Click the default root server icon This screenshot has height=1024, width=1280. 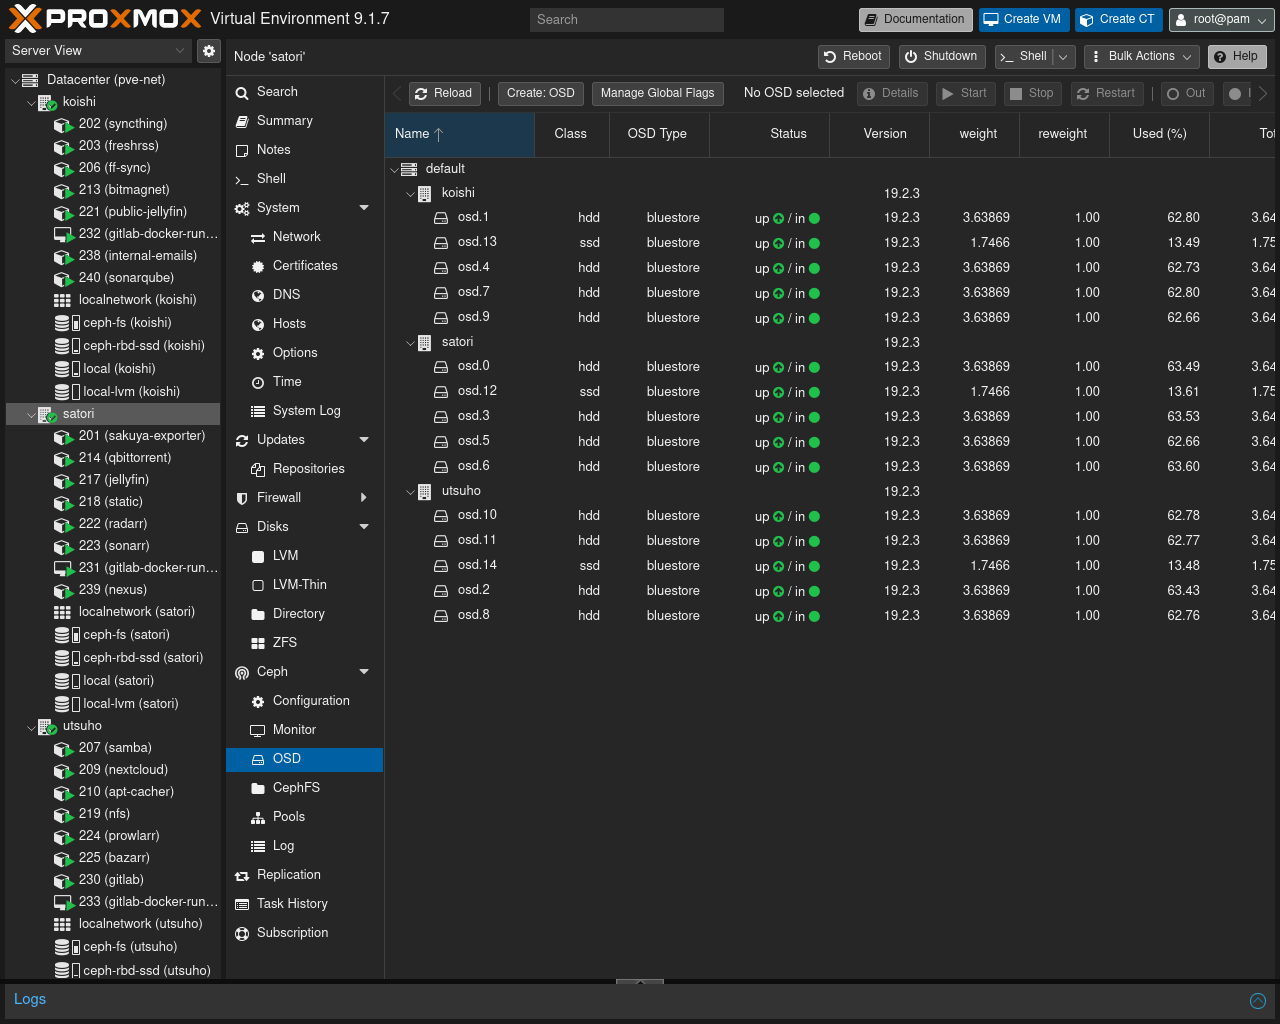409,169
